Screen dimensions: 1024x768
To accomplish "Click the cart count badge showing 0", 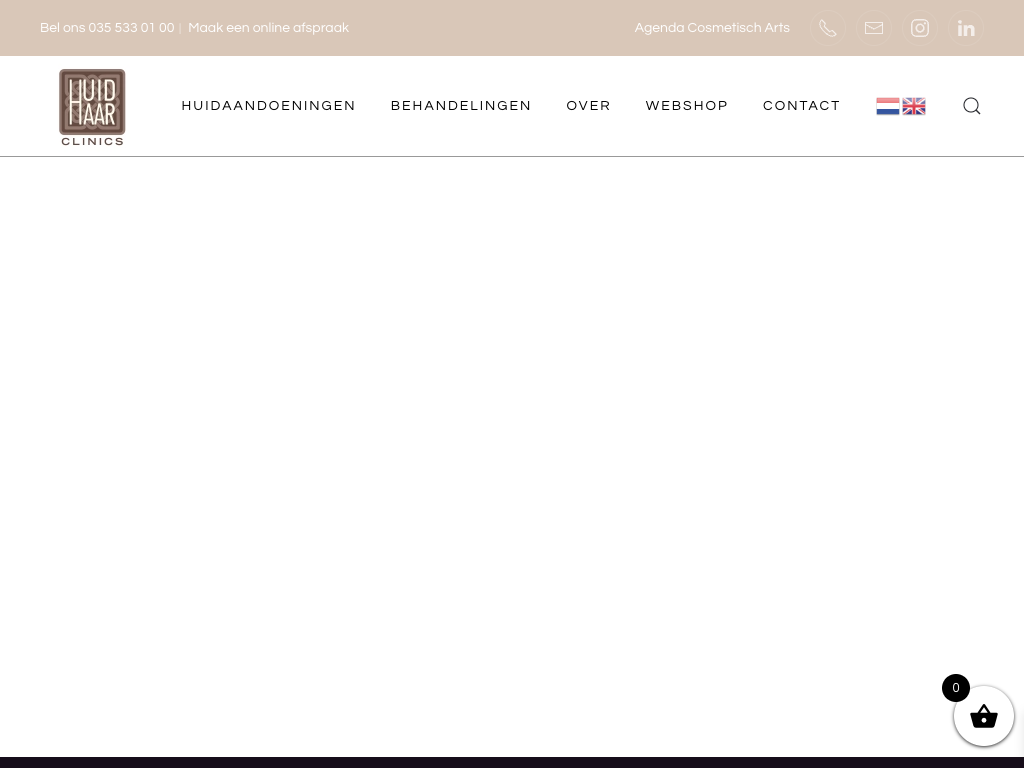I will [x=956, y=688].
